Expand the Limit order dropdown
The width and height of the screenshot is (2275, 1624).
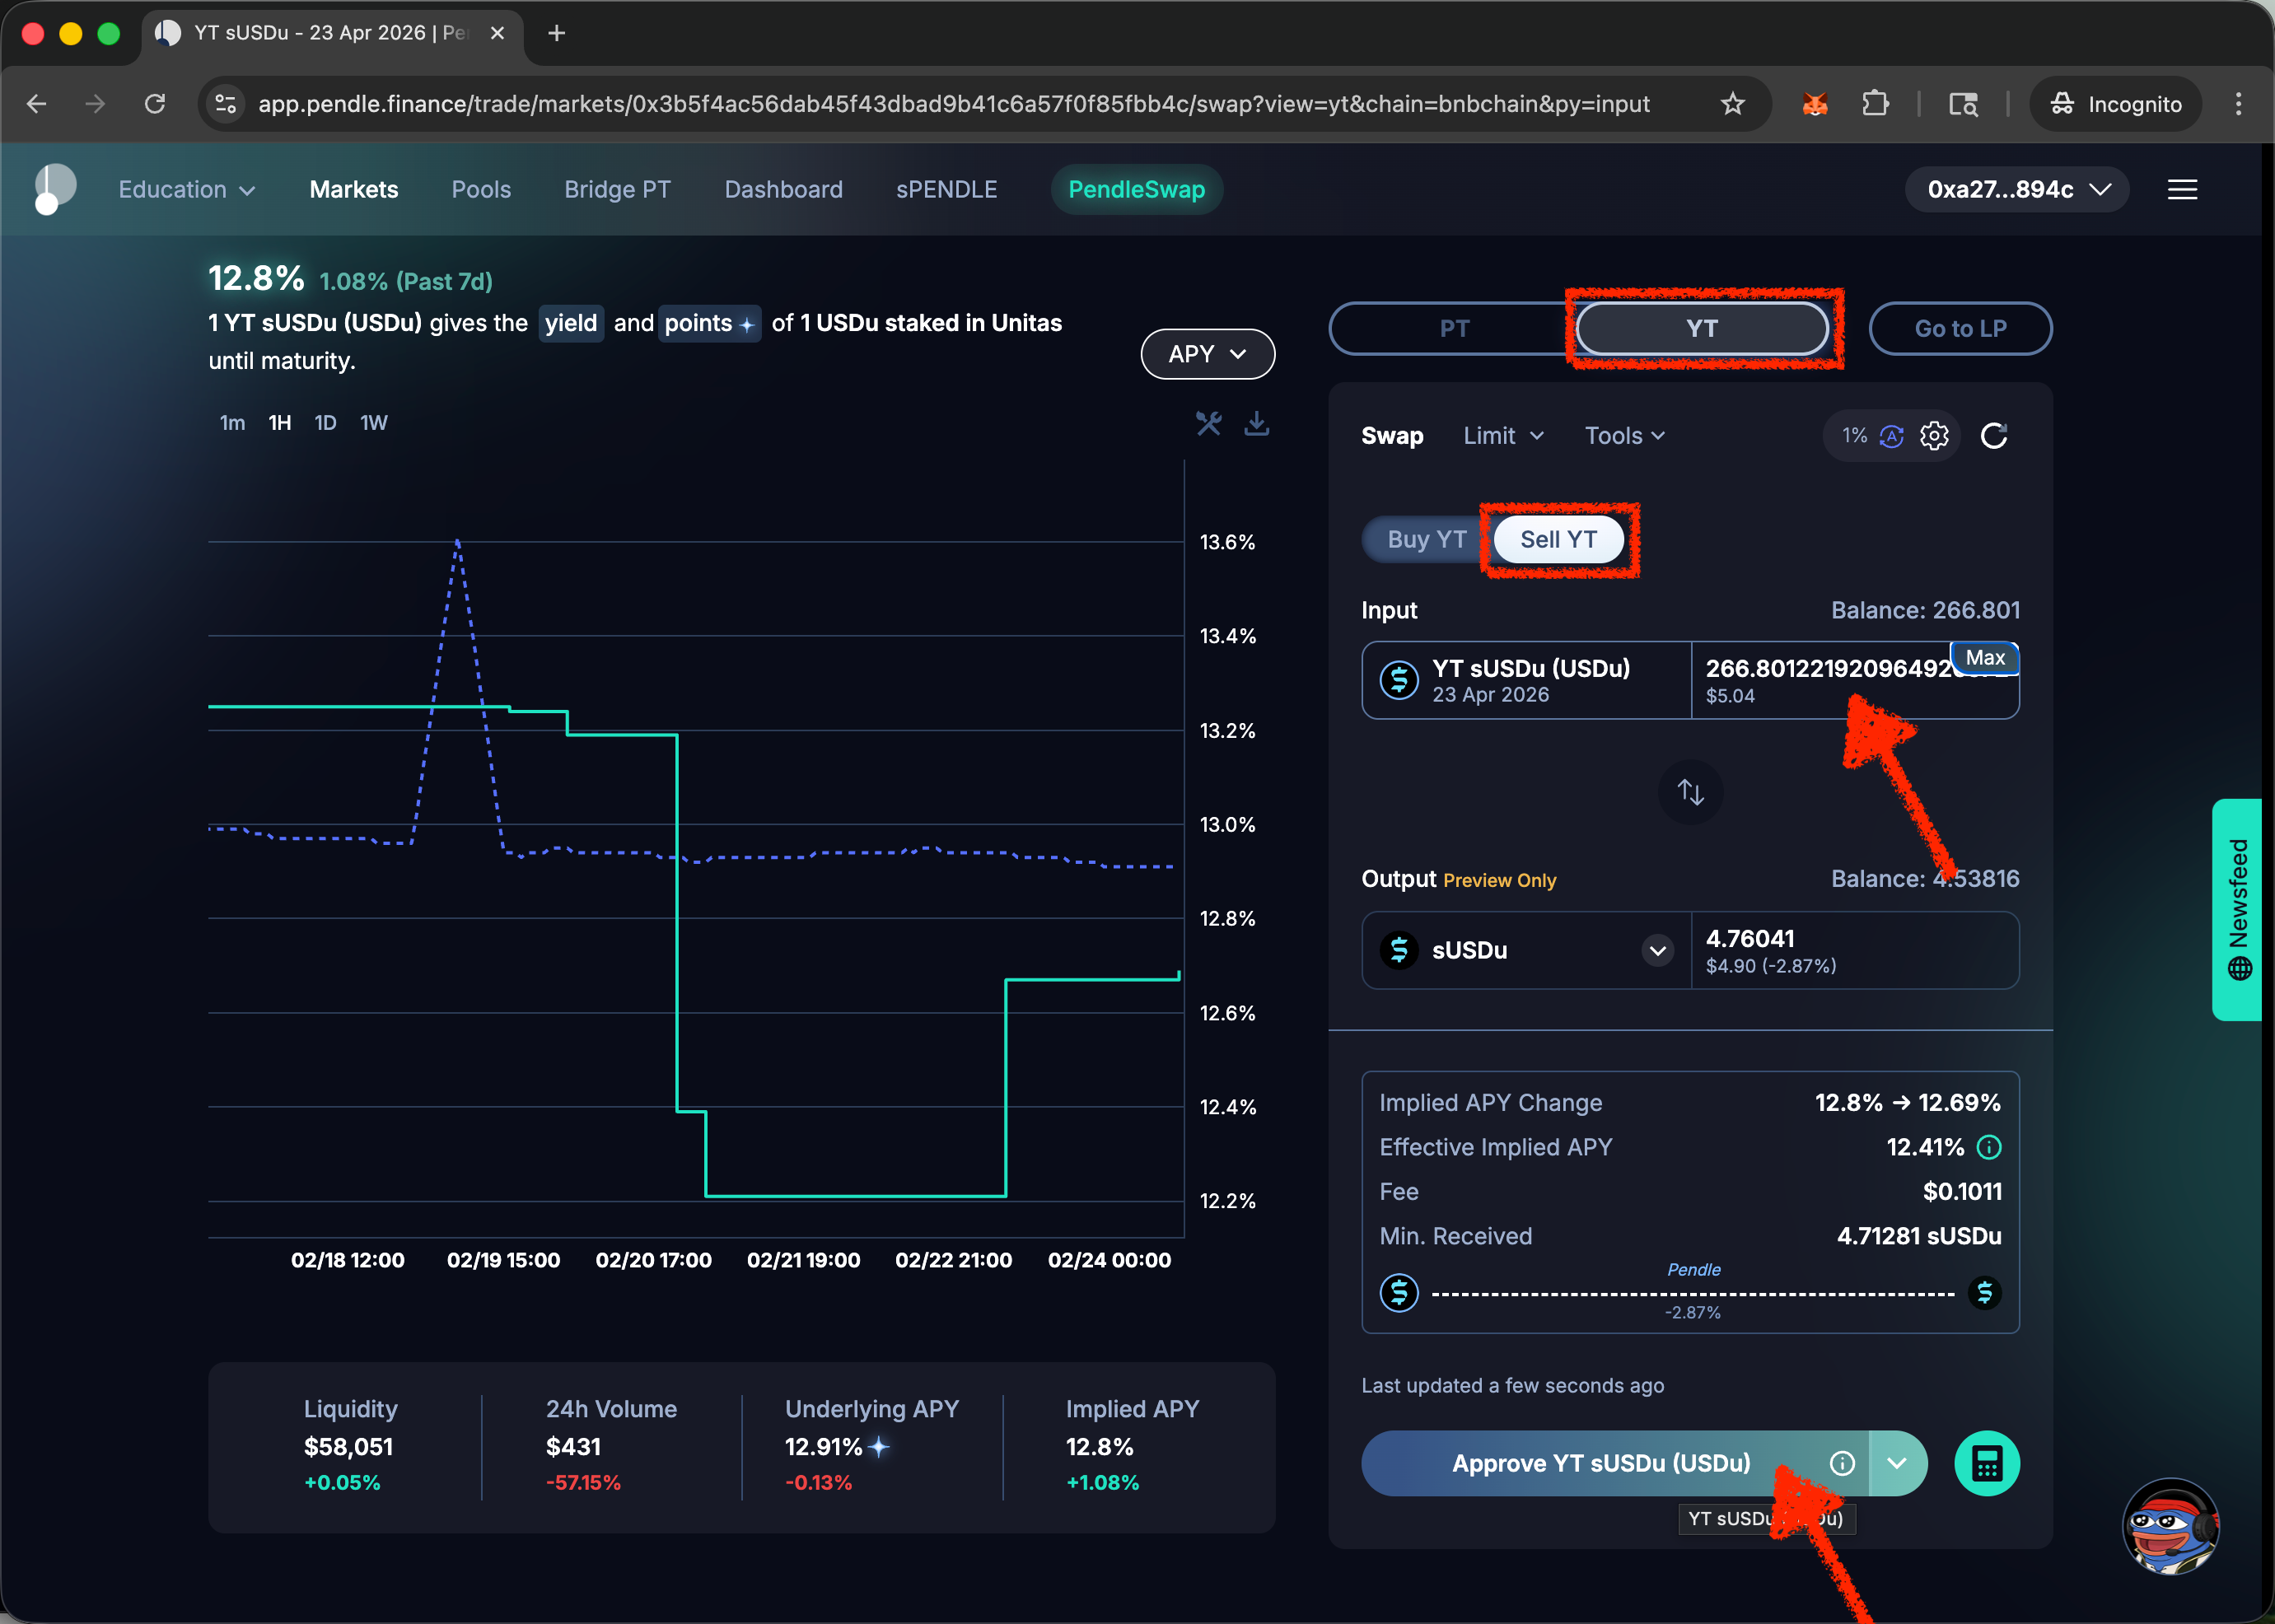click(x=1502, y=436)
